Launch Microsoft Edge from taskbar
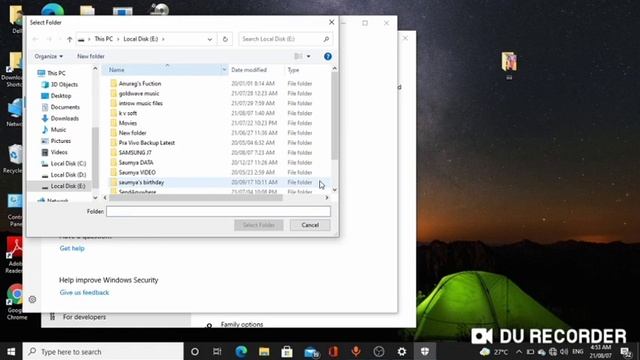Screen dimensions: 640x360 point(241,351)
